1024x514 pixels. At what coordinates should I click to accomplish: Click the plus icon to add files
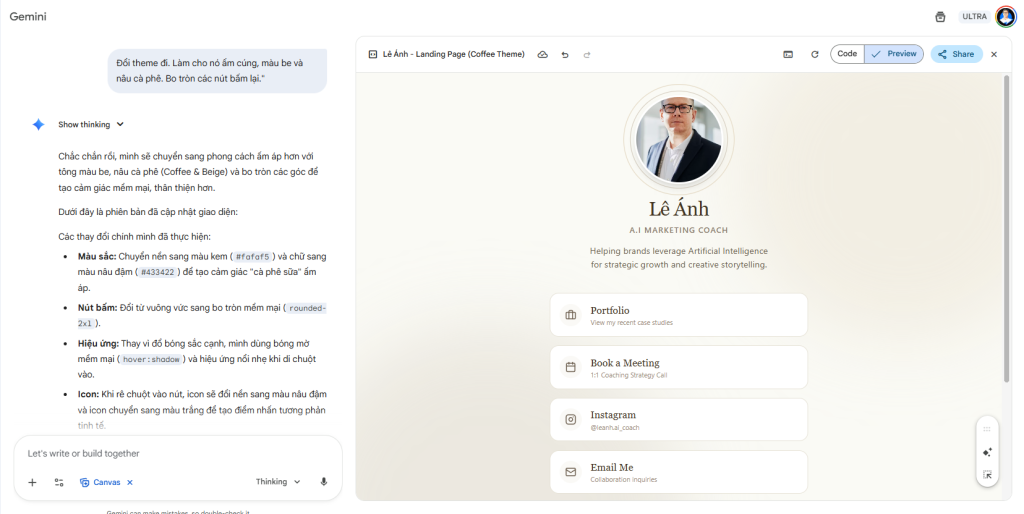click(x=32, y=482)
